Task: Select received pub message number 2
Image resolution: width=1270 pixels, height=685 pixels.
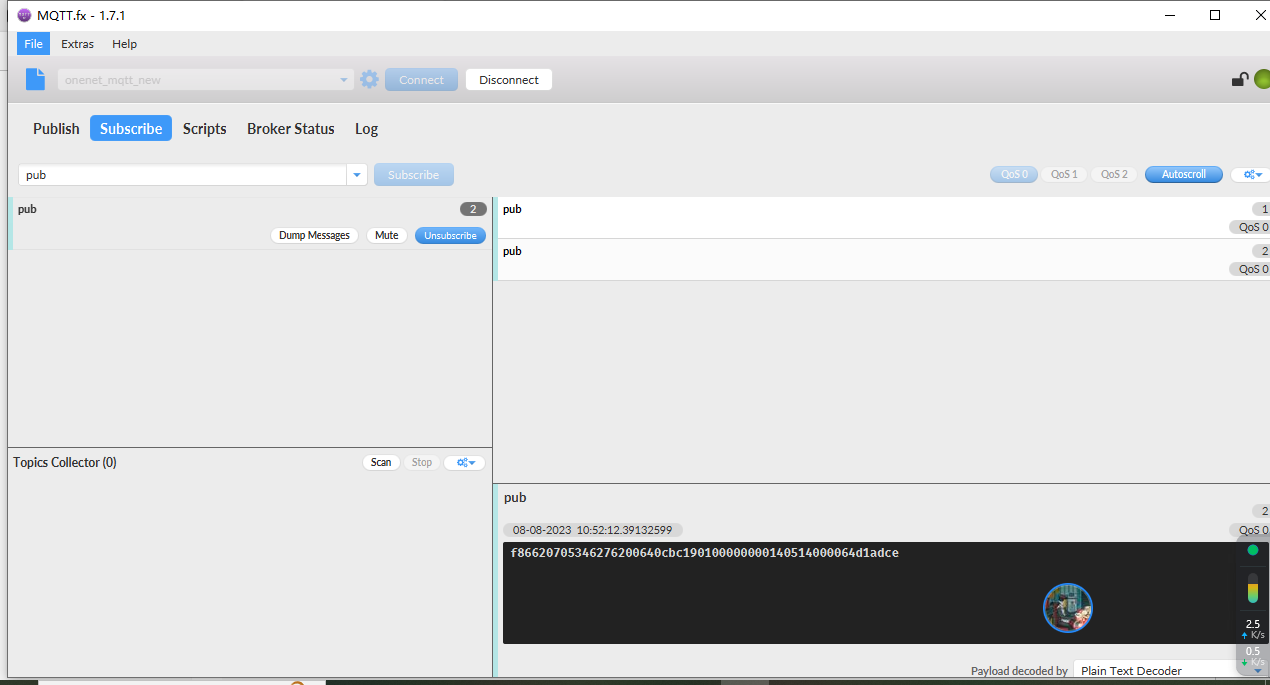Action: 883,260
